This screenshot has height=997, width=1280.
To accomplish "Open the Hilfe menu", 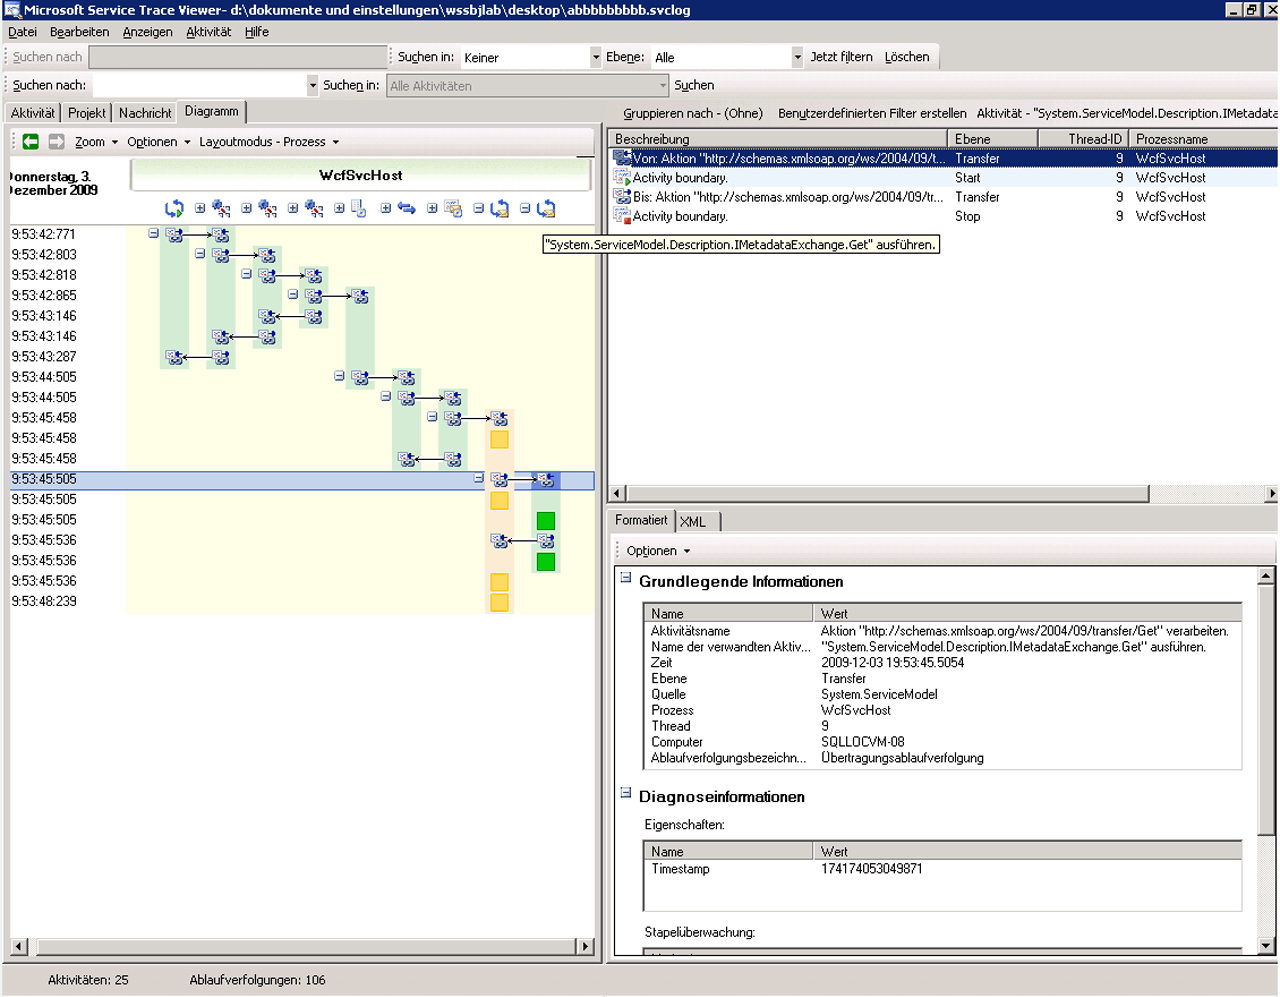I will (x=257, y=32).
